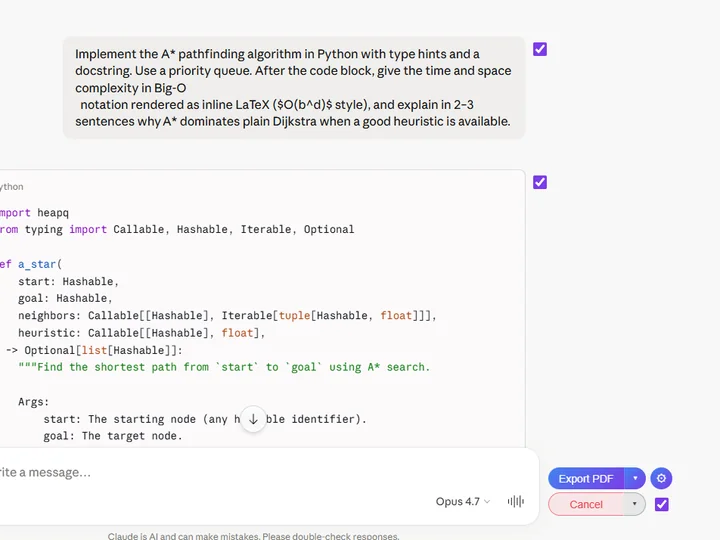
Task: Click the Export PDF button
Action: [x=586, y=478]
